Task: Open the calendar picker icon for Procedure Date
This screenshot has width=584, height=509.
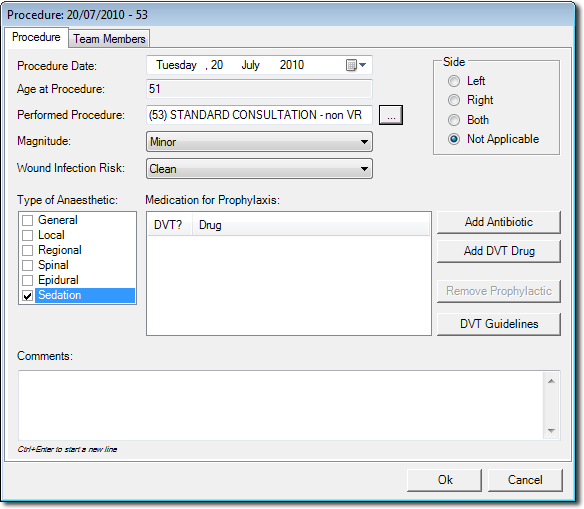Action: click(x=355, y=65)
